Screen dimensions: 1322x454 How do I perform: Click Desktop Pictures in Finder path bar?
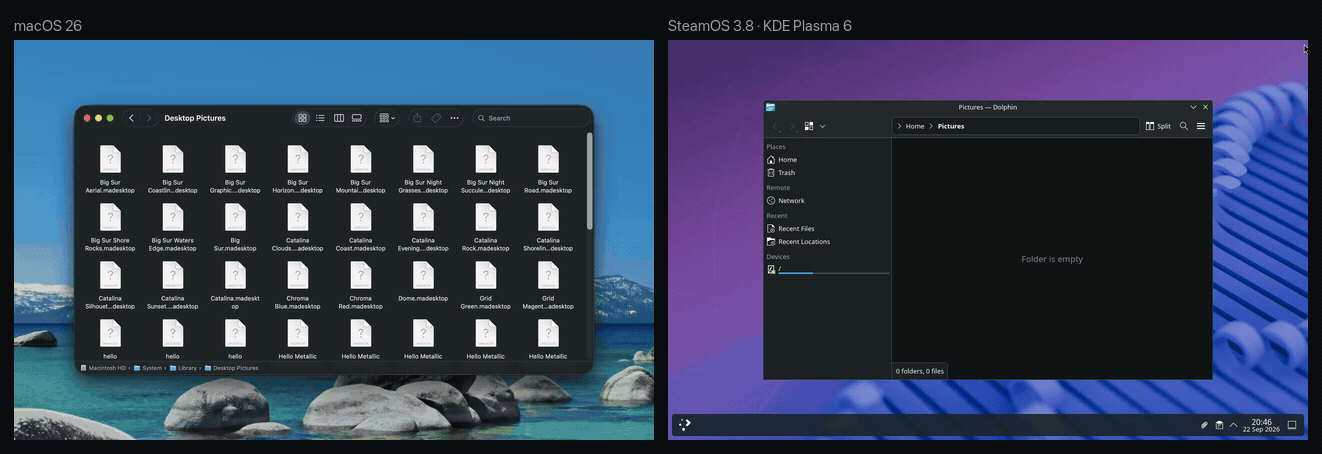[231, 368]
